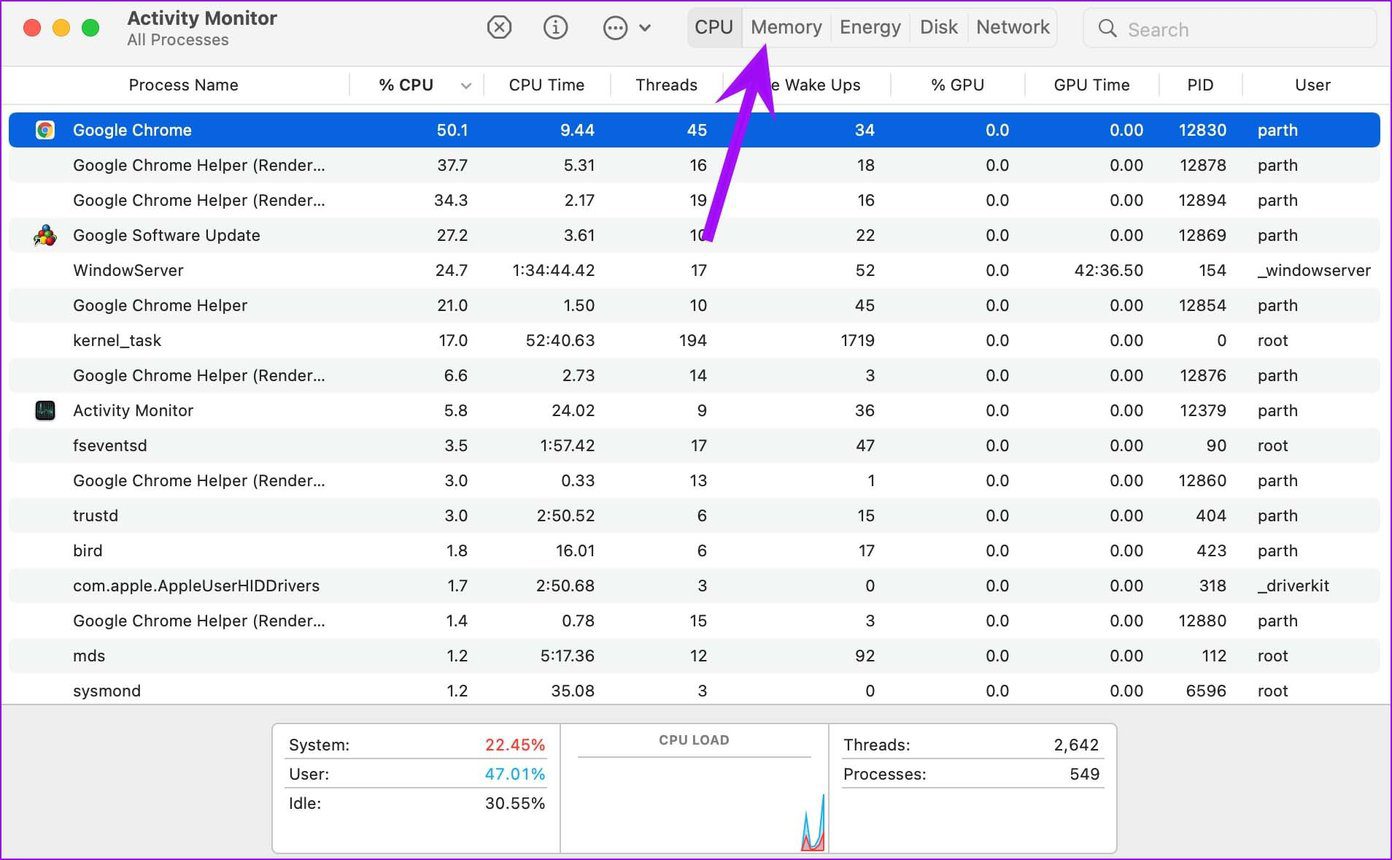1392x860 pixels.
Task: Click the stop process X icon
Action: click(x=499, y=28)
